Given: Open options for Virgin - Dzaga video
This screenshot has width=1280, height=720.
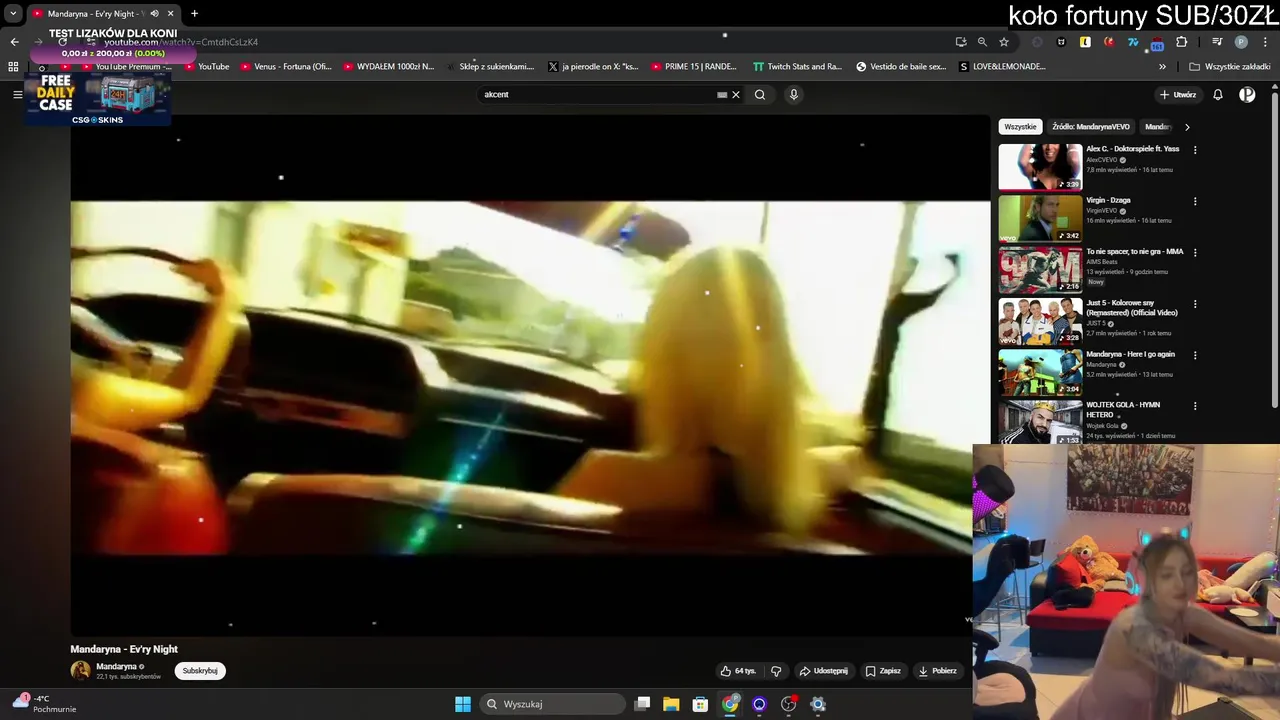Looking at the screenshot, I should pos(1195,201).
